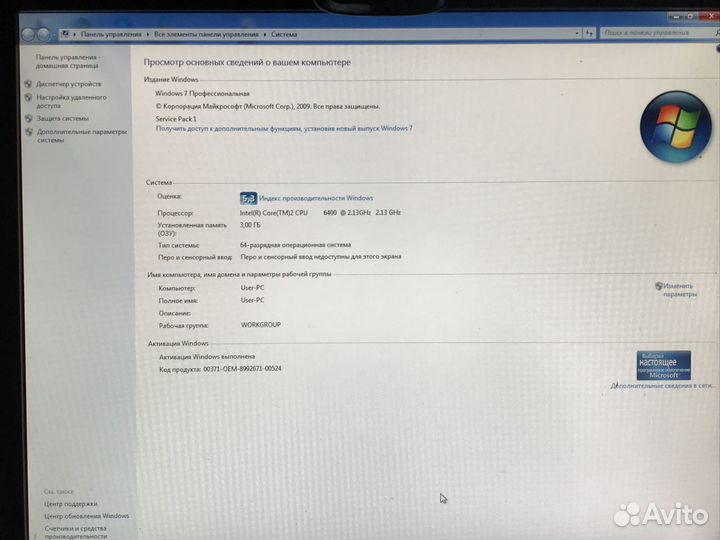
Task: Open 'Панель управления - домашняя страница' link
Action: [68, 61]
